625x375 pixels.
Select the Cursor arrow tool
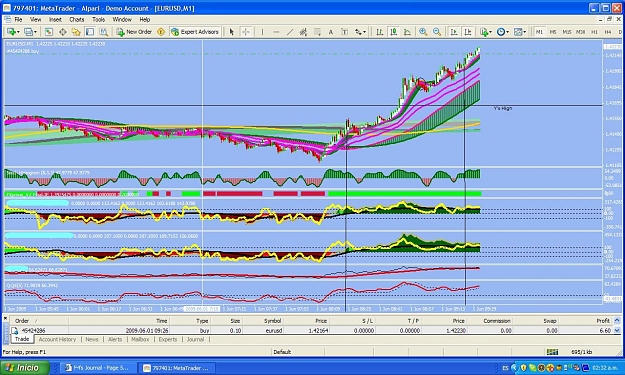click(232, 32)
